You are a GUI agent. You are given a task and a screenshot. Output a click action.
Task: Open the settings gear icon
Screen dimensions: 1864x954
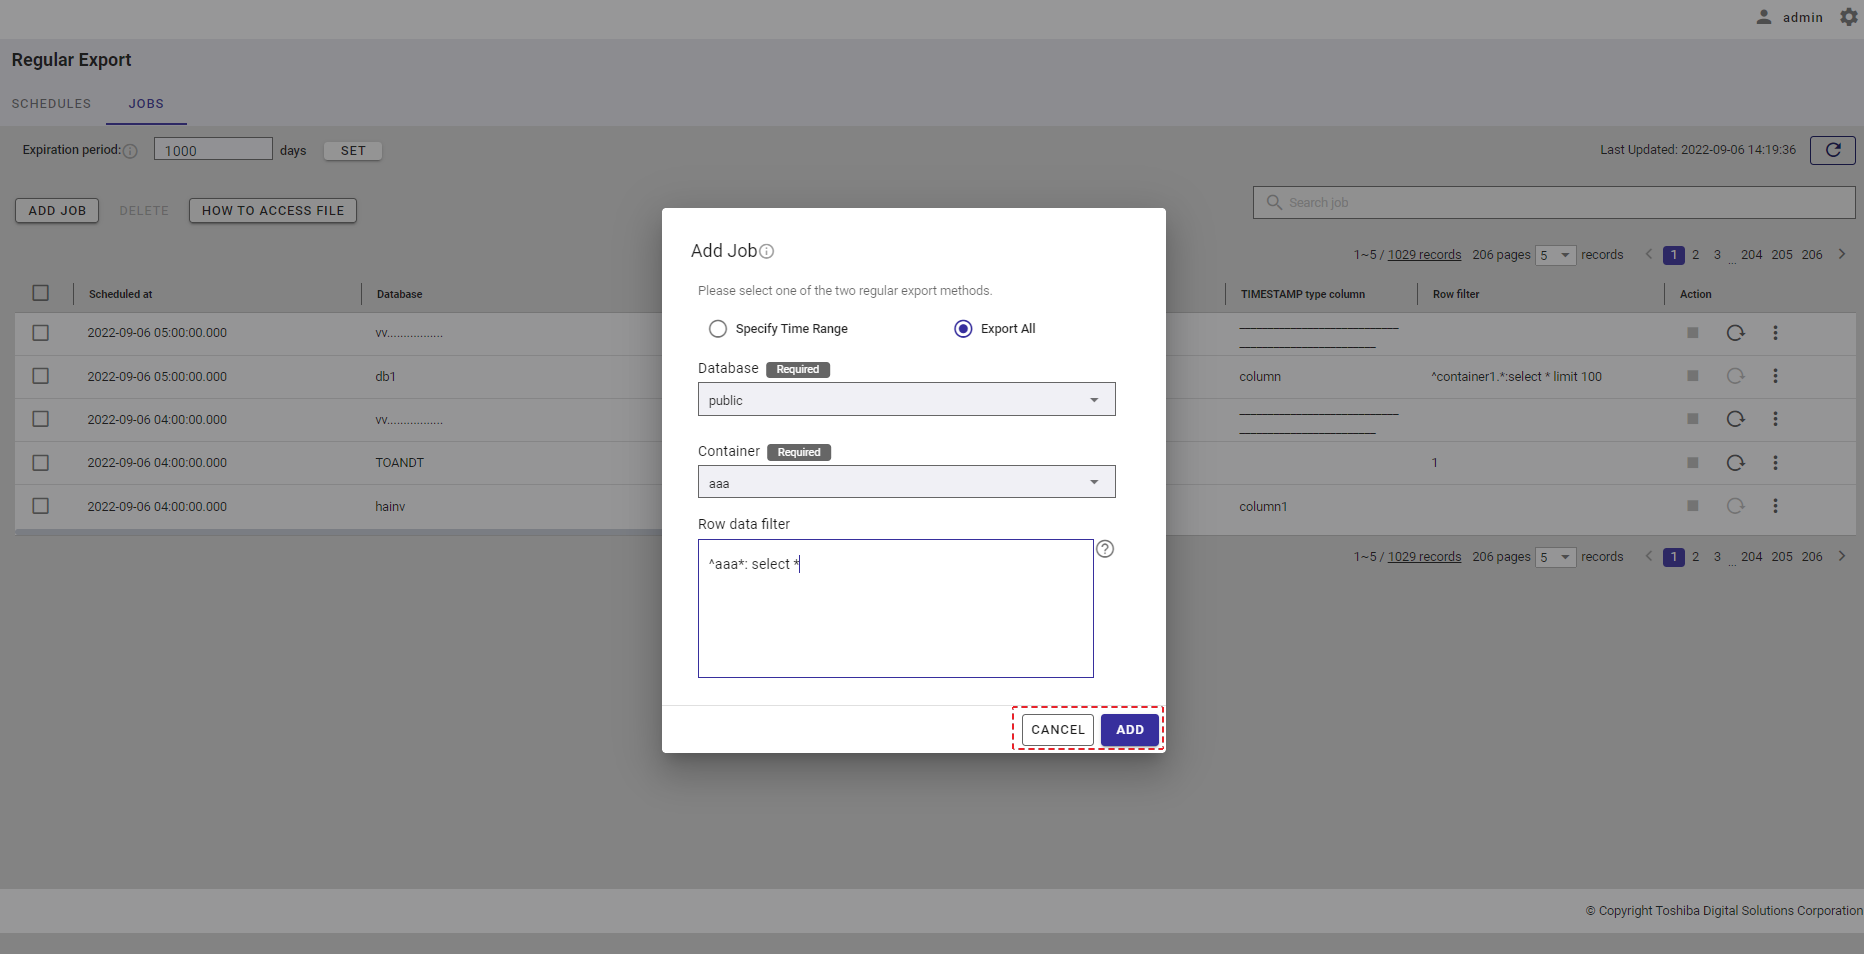[1849, 17]
